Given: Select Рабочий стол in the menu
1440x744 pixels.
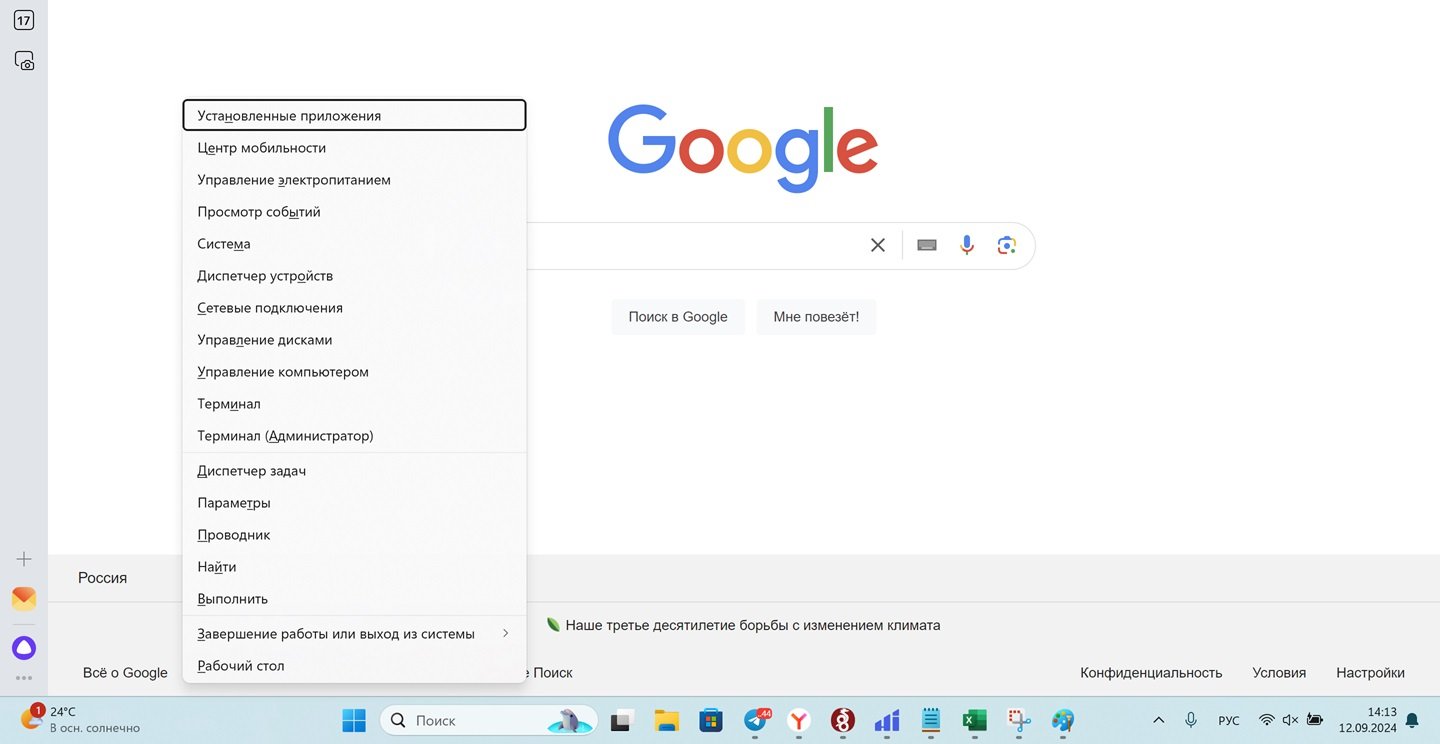Looking at the screenshot, I should (354, 666).
